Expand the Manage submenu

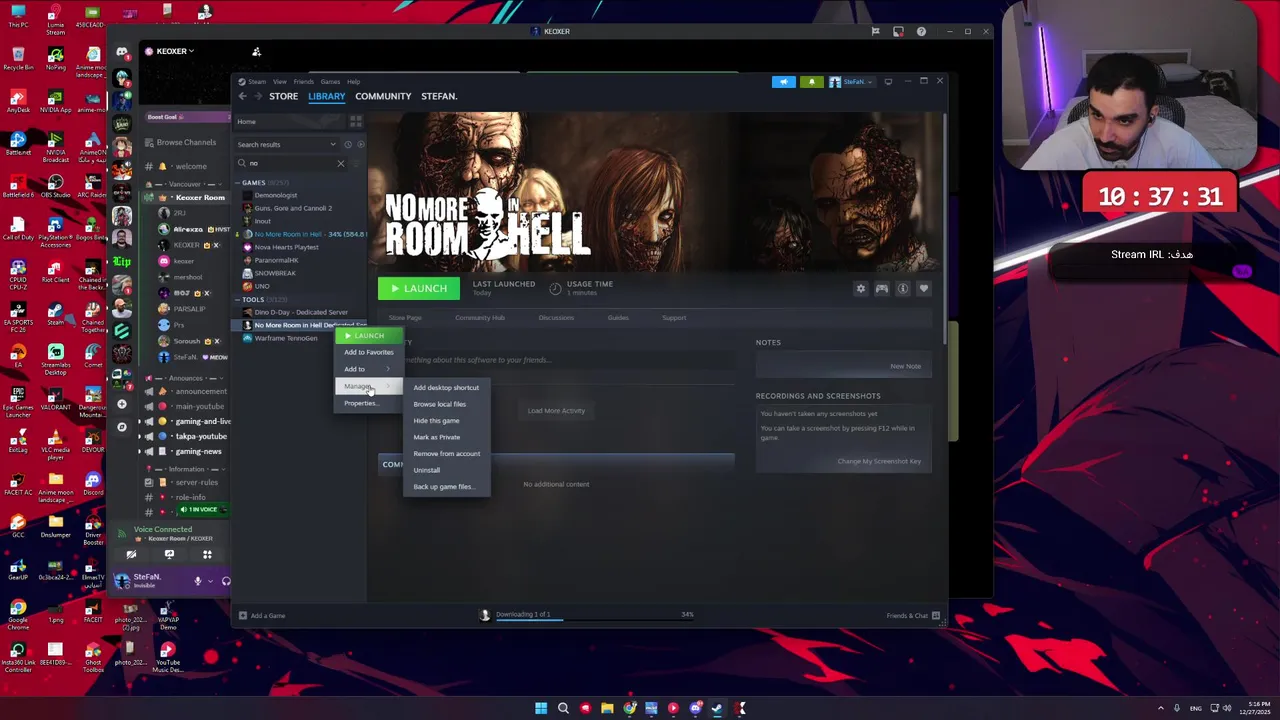[368, 386]
